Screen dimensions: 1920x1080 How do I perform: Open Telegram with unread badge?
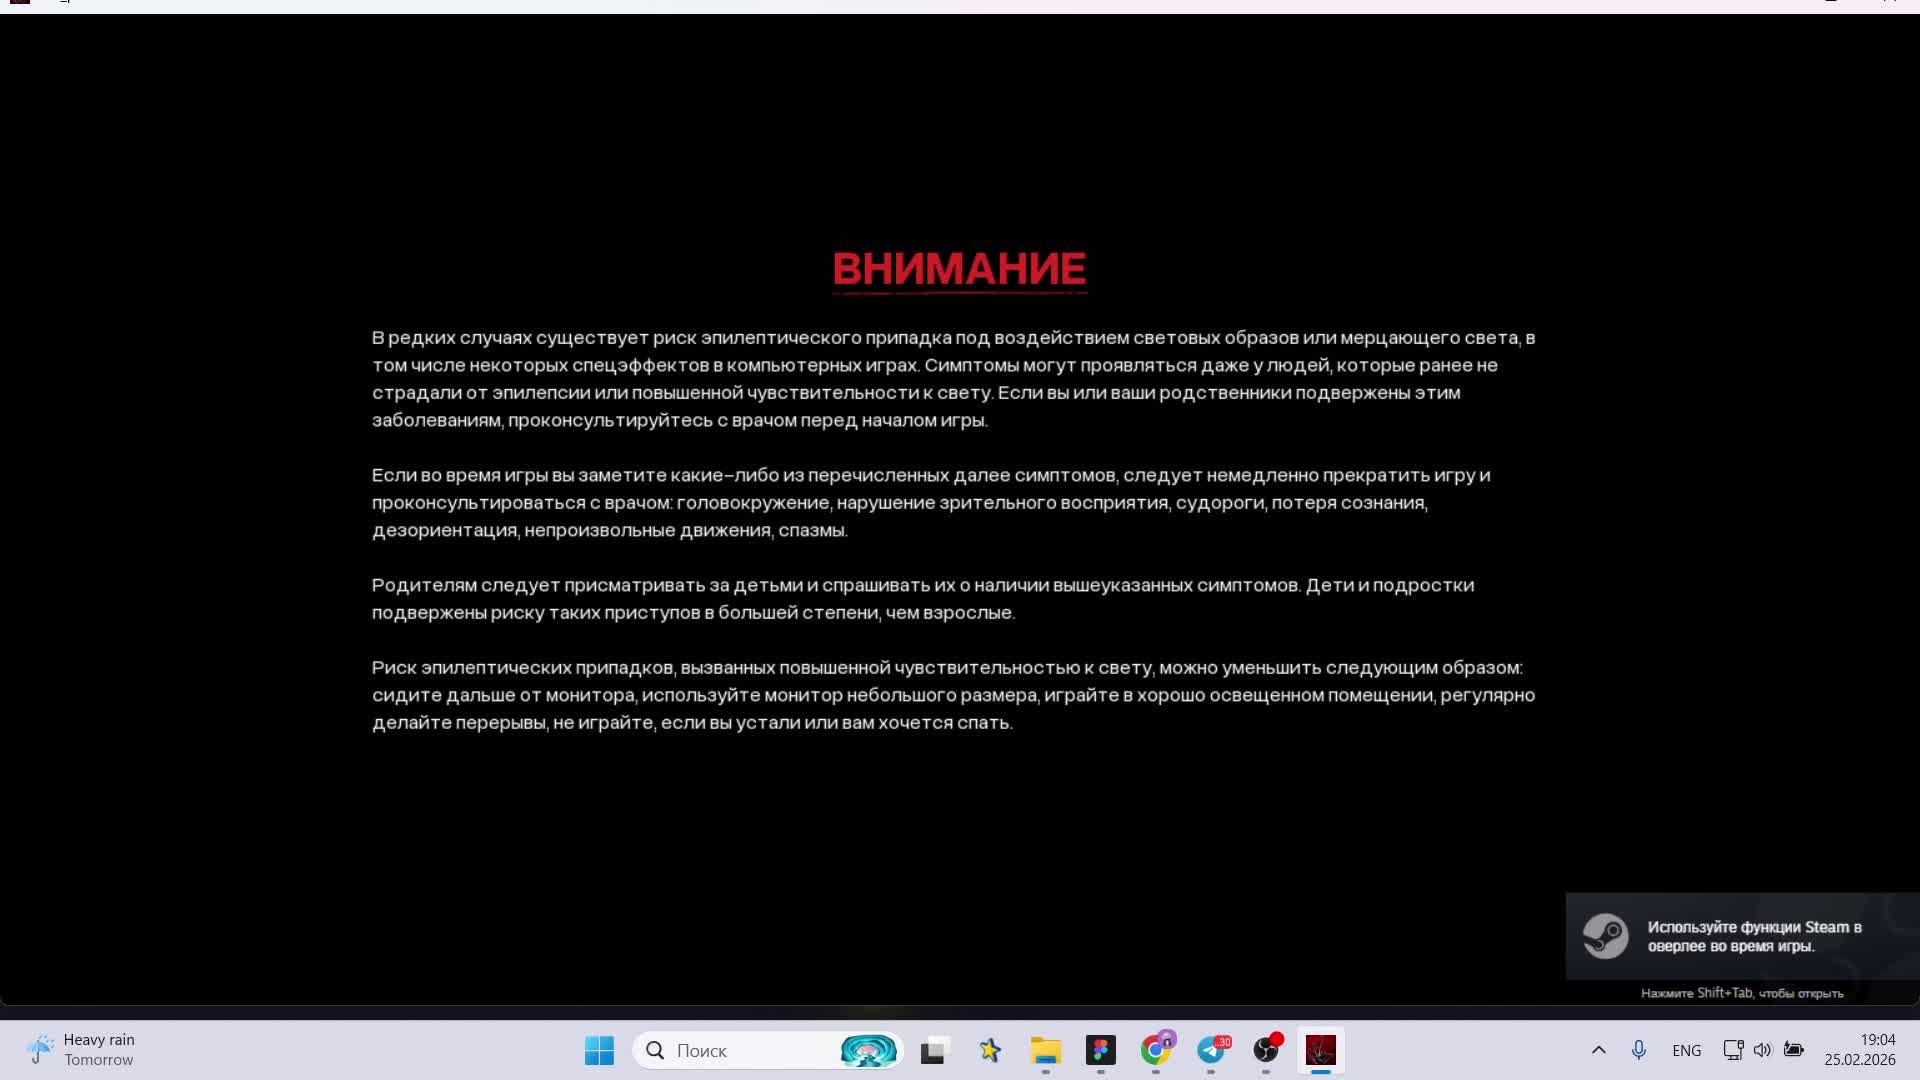(x=1211, y=1050)
